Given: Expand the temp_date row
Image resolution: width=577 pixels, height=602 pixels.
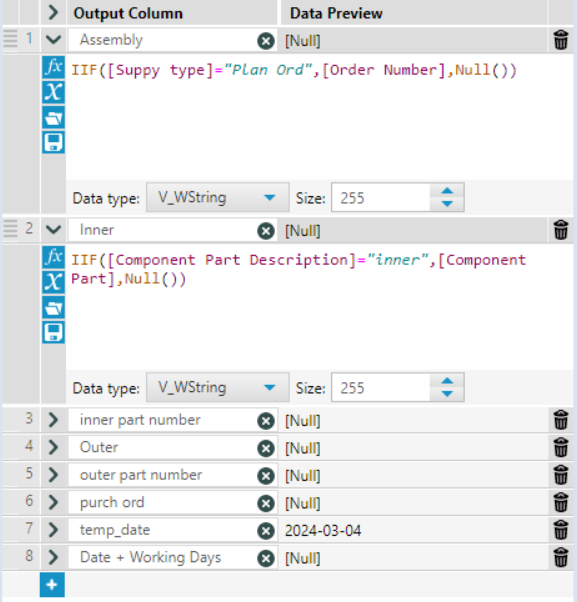Looking at the screenshot, I should pyautogui.click(x=53, y=530).
